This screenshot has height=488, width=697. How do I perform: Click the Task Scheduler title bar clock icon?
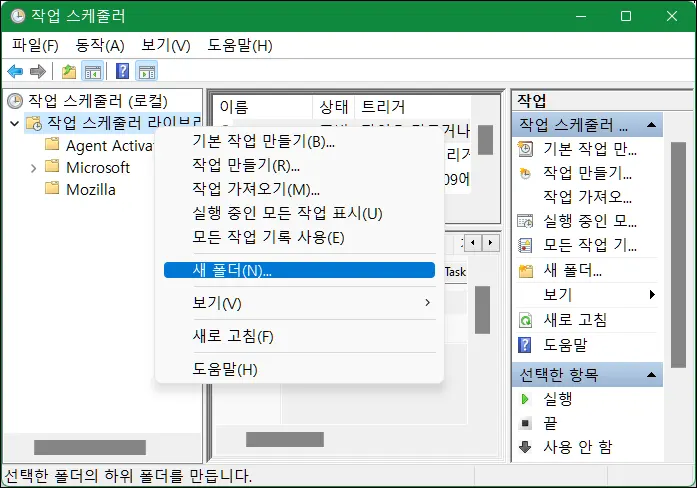tap(18, 16)
